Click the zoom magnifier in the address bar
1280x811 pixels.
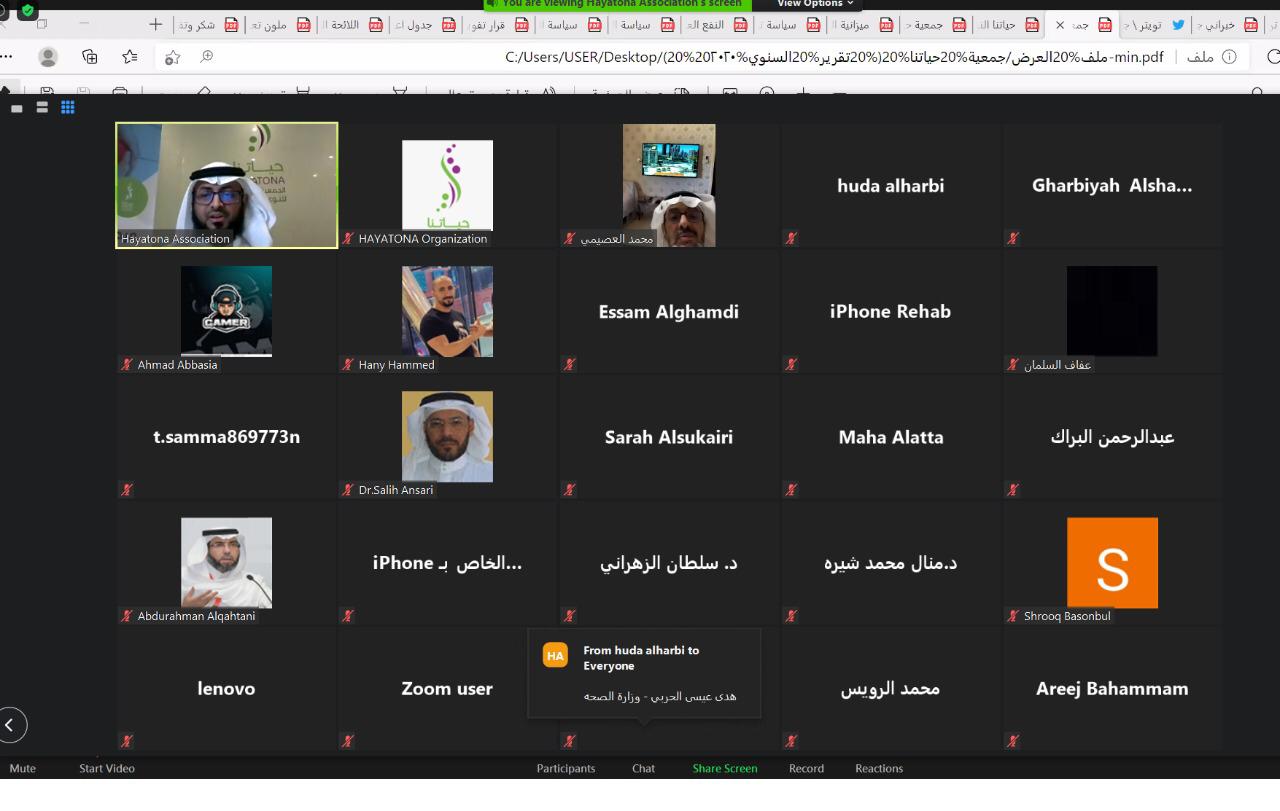pyautogui.click(x=207, y=57)
